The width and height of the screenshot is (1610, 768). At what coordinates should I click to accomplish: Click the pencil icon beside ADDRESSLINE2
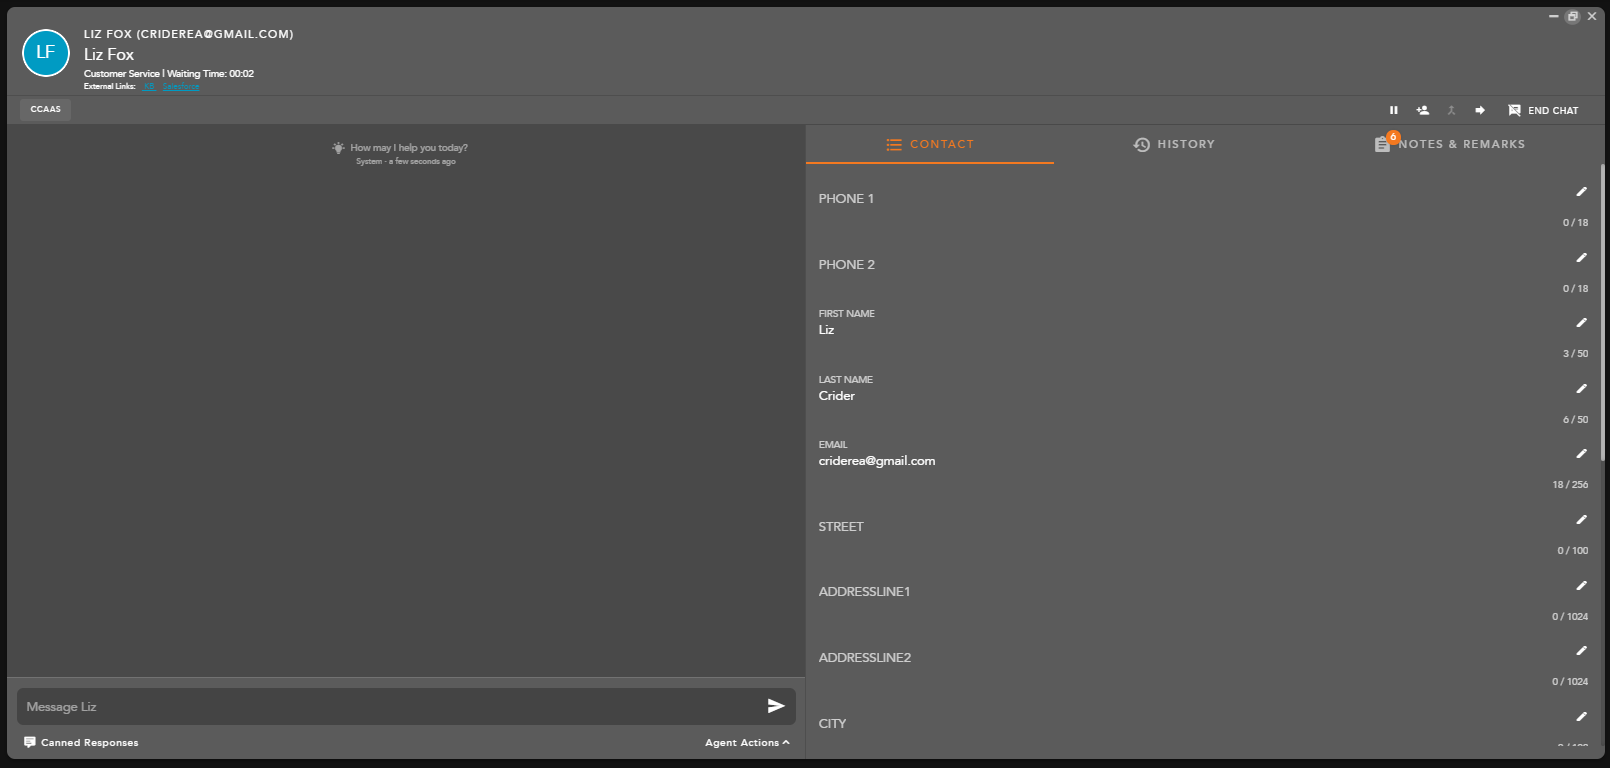coord(1581,651)
